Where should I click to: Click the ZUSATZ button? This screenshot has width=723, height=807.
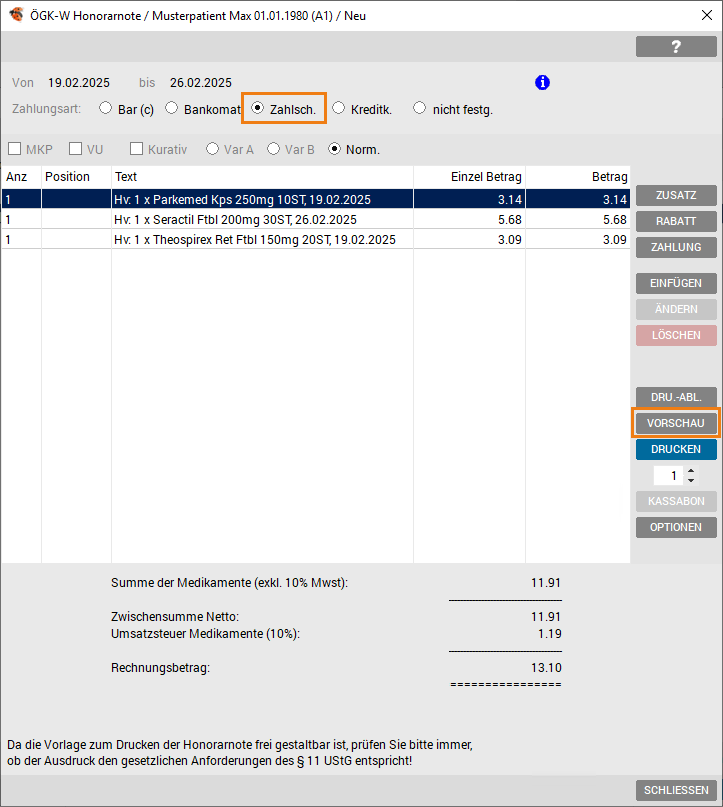coord(676,196)
